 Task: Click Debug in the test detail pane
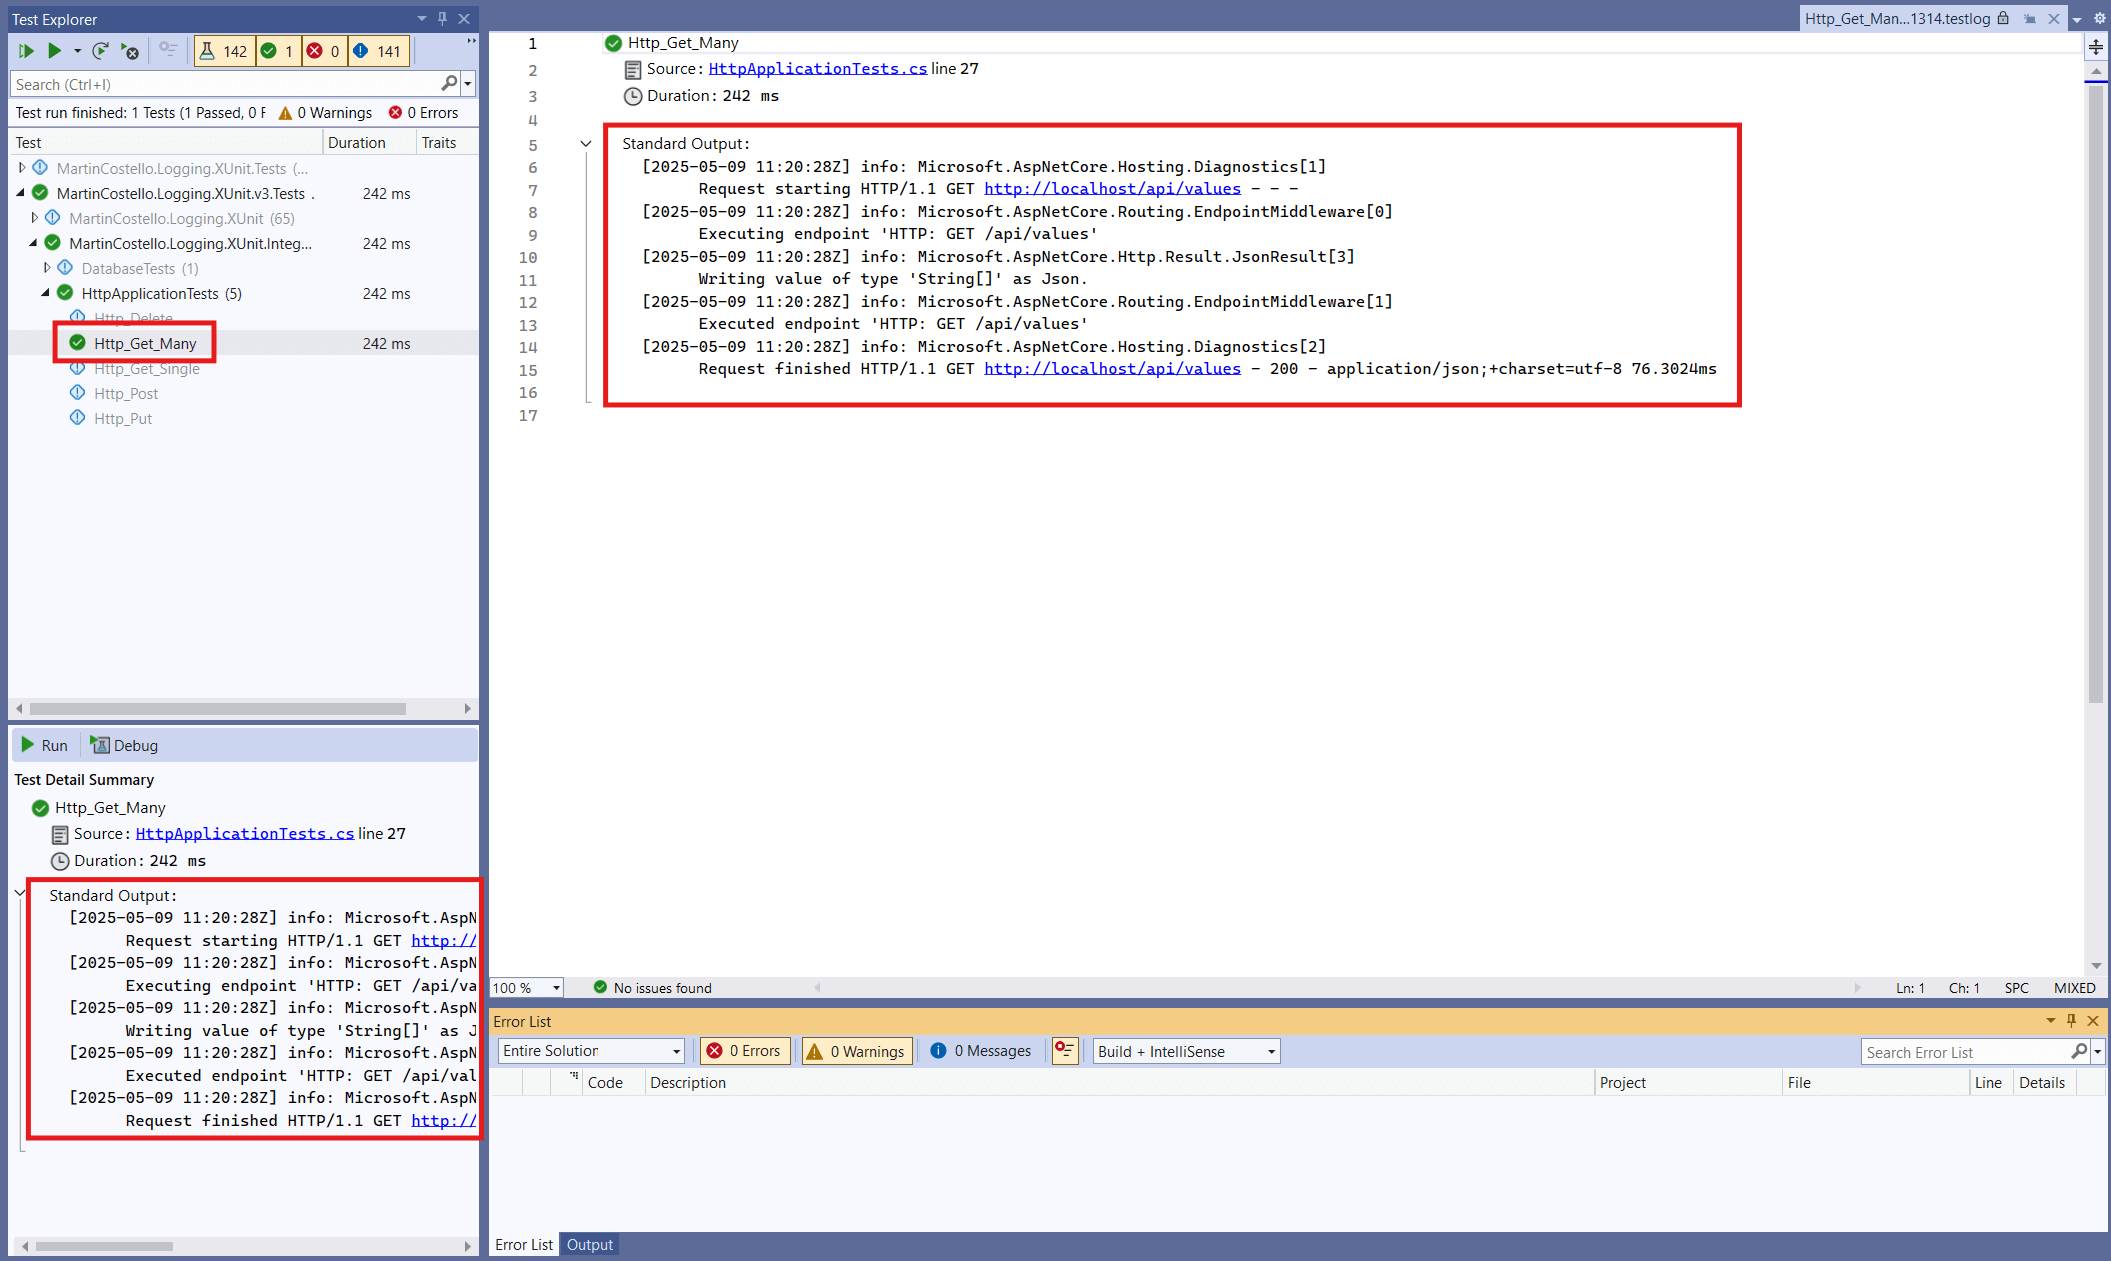click(x=124, y=745)
